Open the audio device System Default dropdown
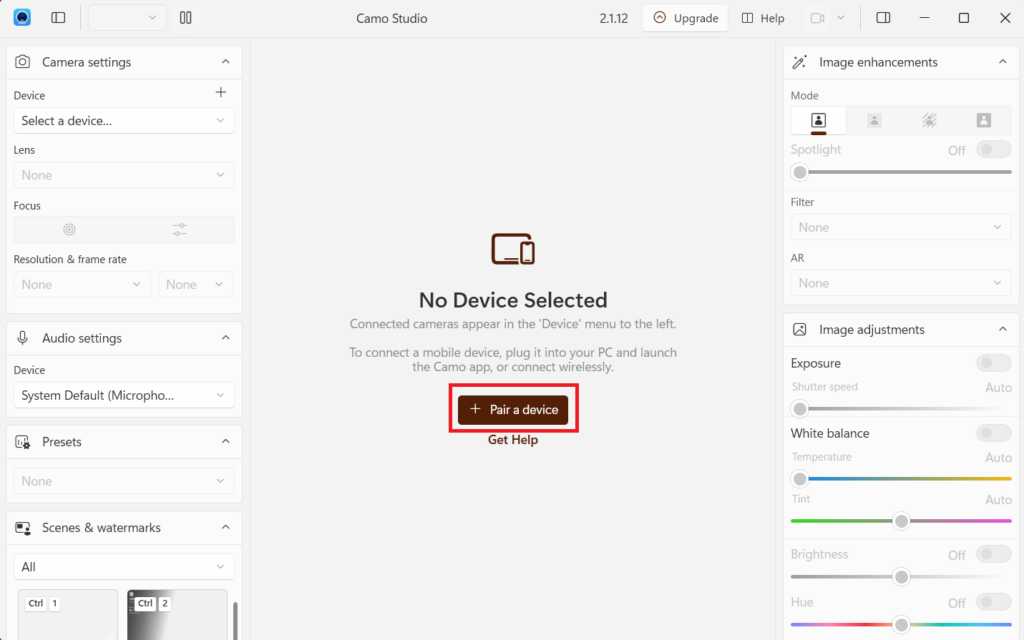This screenshot has height=640, width=1024. pyautogui.click(x=123, y=395)
